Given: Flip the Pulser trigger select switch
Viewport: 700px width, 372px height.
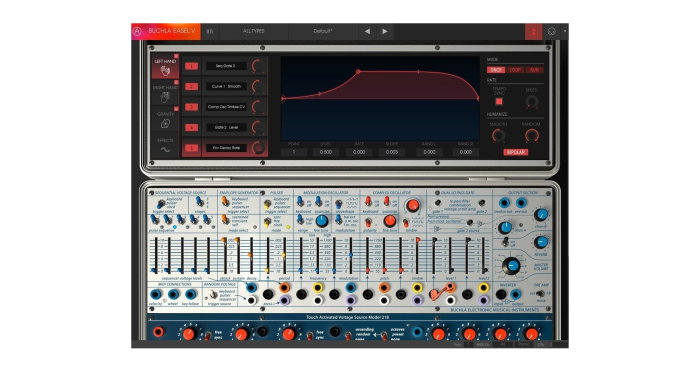Looking at the screenshot, I should pos(267,204).
